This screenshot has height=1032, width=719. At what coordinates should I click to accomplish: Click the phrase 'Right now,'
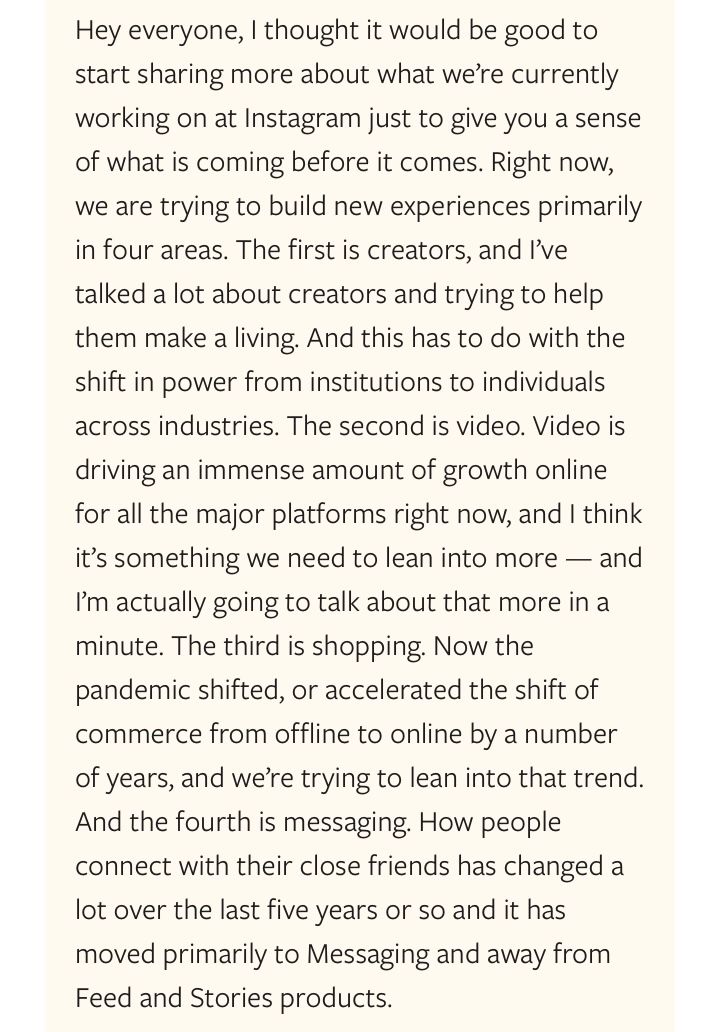click(x=553, y=163)
